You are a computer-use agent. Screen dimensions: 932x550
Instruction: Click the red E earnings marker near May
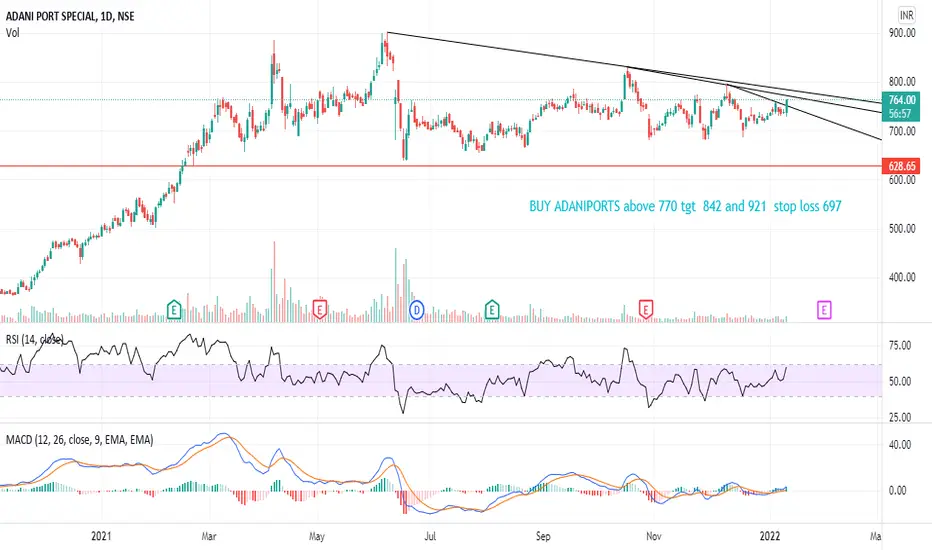coord(320,310)
